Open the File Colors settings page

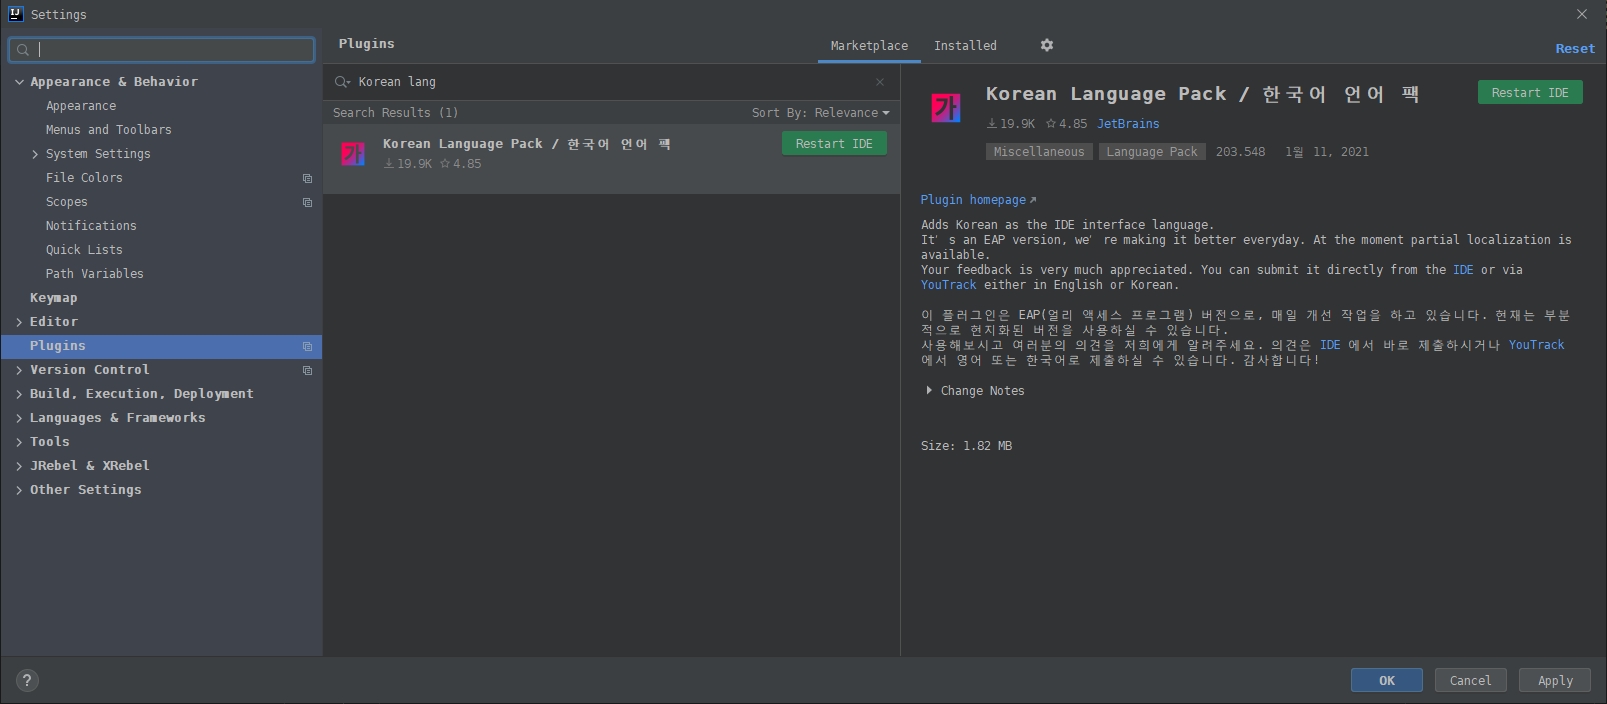tap(84, 178)
